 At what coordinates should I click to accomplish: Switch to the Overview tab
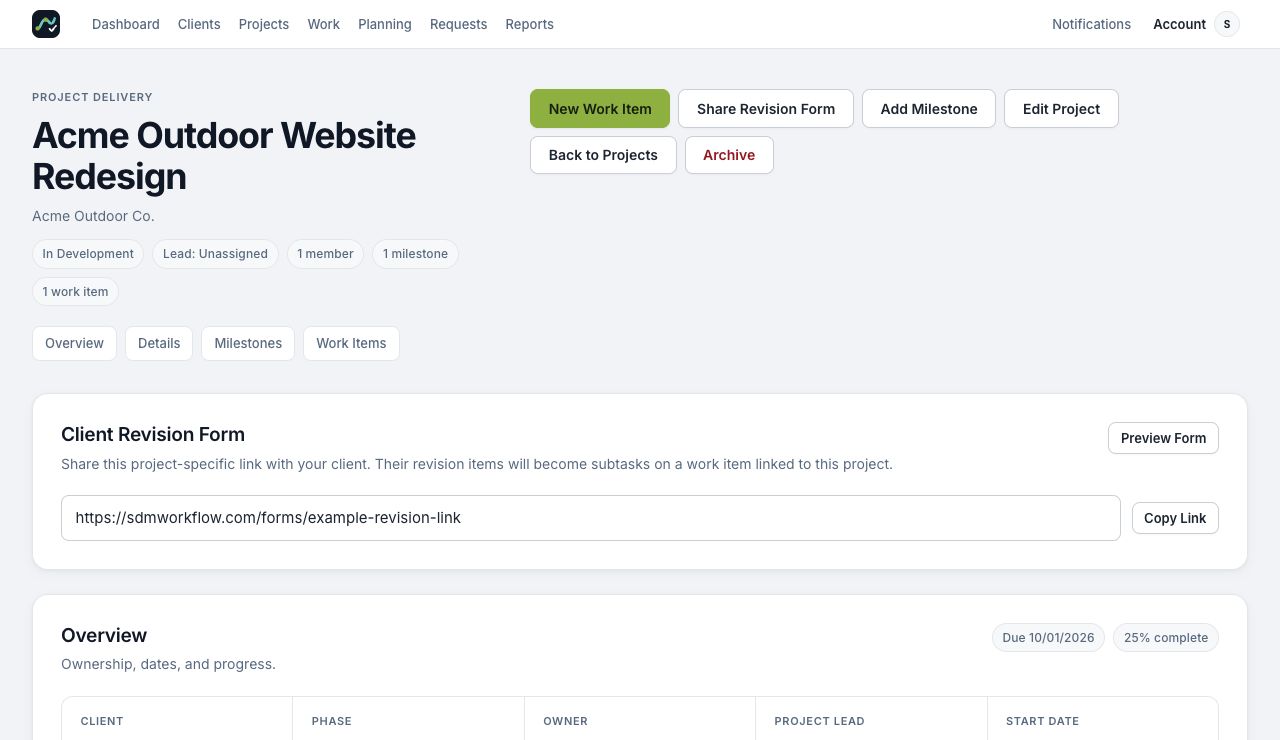(x=74, y=343)
